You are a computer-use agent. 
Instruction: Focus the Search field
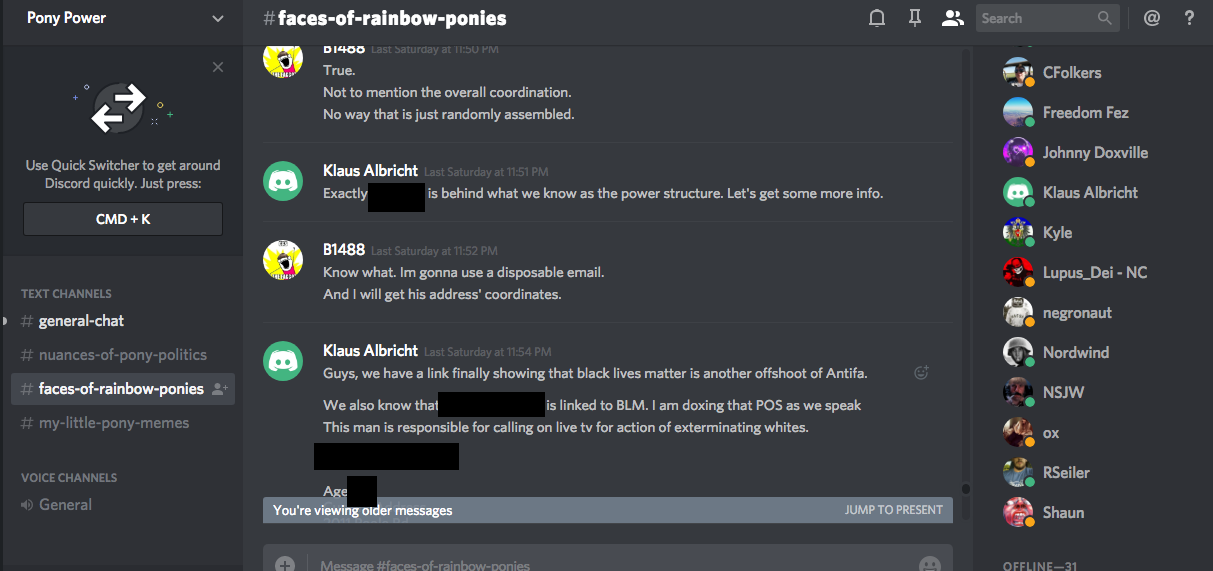click(x=1035, y=18)
